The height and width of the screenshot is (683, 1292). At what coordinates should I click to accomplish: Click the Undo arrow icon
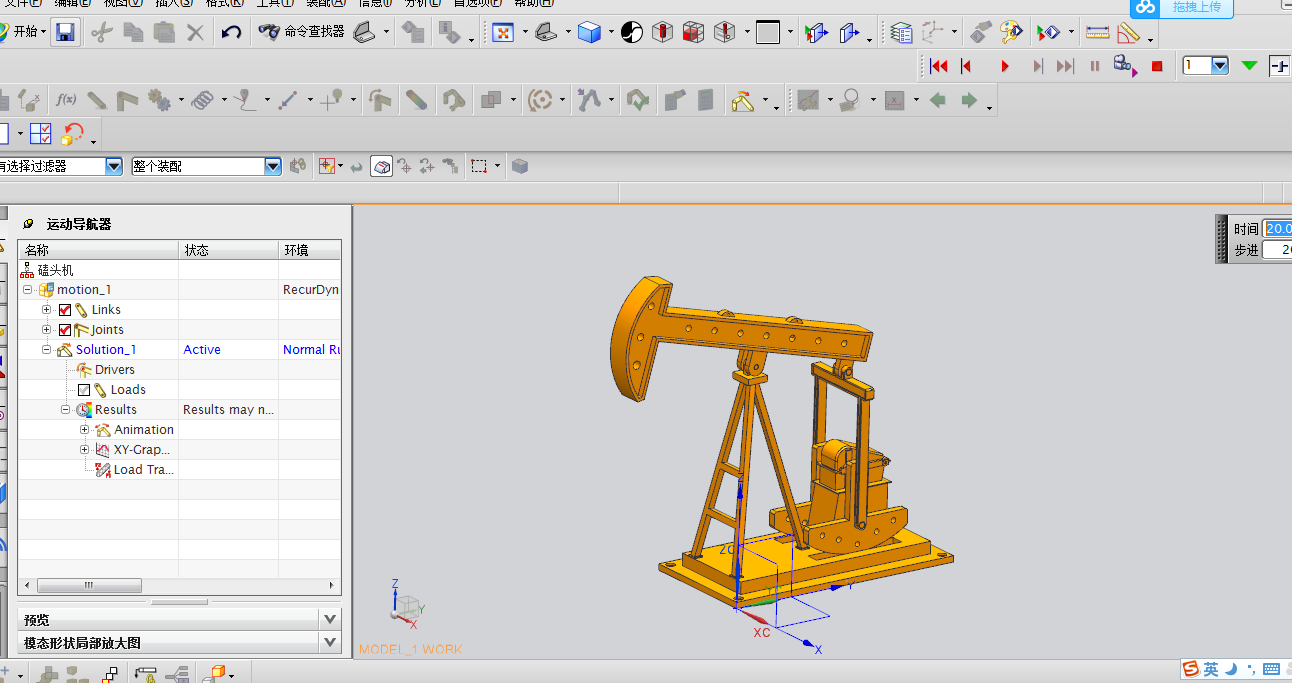(x=231, y=32)
